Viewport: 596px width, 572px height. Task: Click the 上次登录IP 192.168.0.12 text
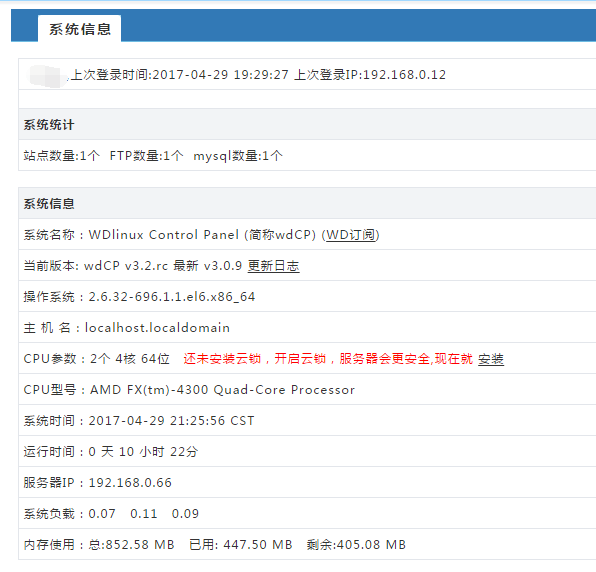[x=370, y=74]
